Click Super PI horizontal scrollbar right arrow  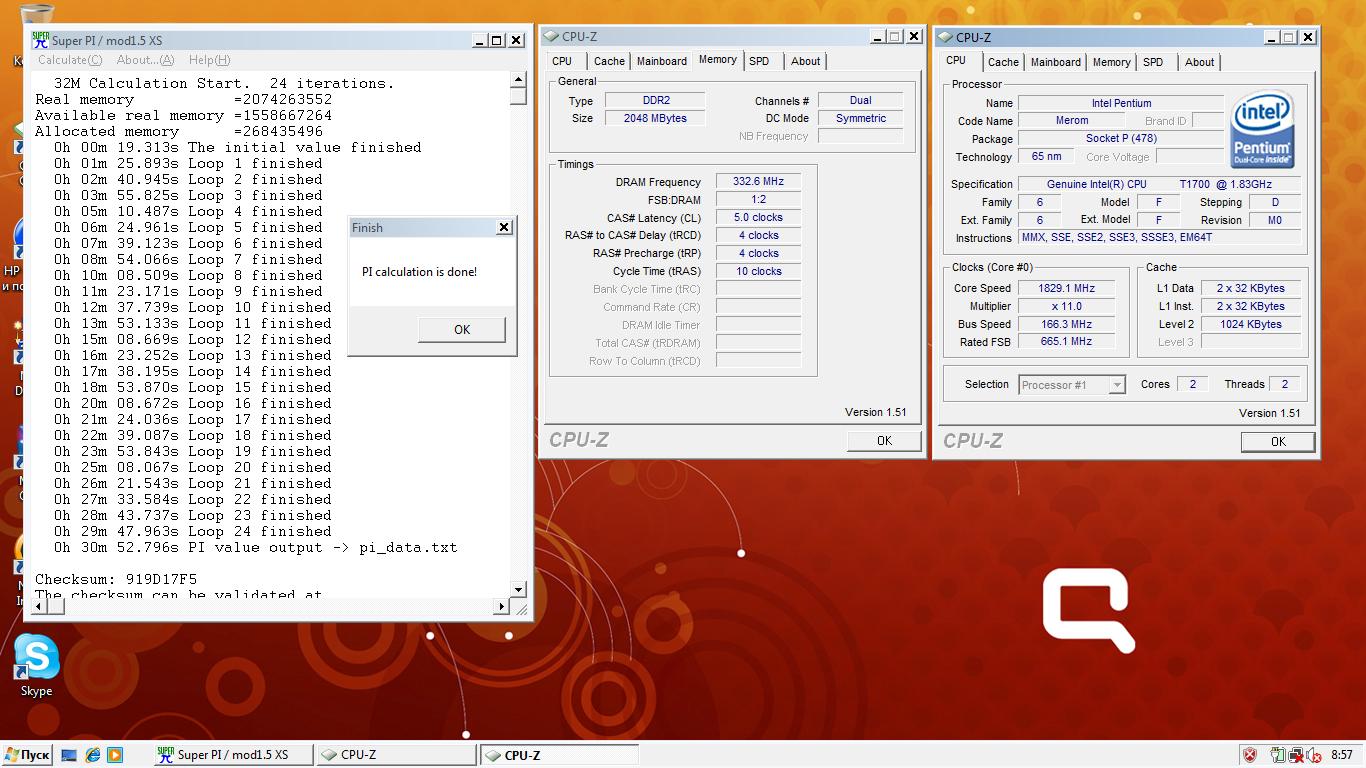(x=502, y=606)
